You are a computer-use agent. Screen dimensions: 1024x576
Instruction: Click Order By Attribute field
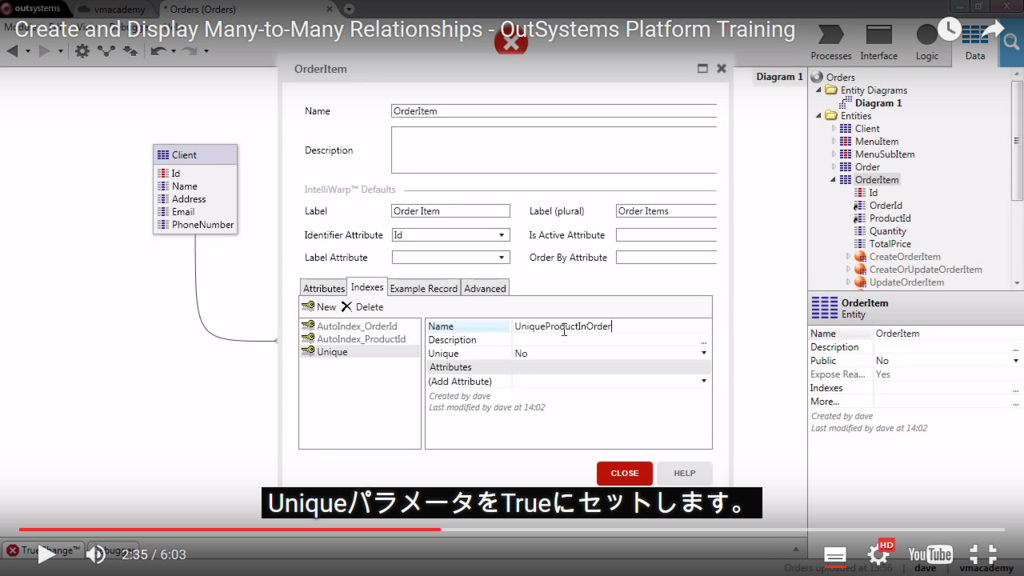pos(666,257)
